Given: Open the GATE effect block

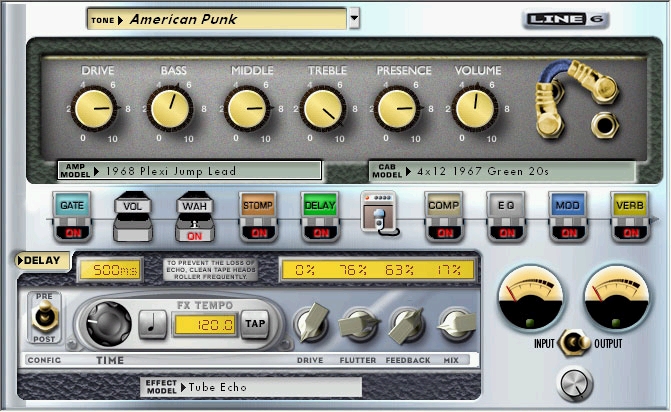Looking at the screenshot, I should pyautogui.click(x=72, y=205).
